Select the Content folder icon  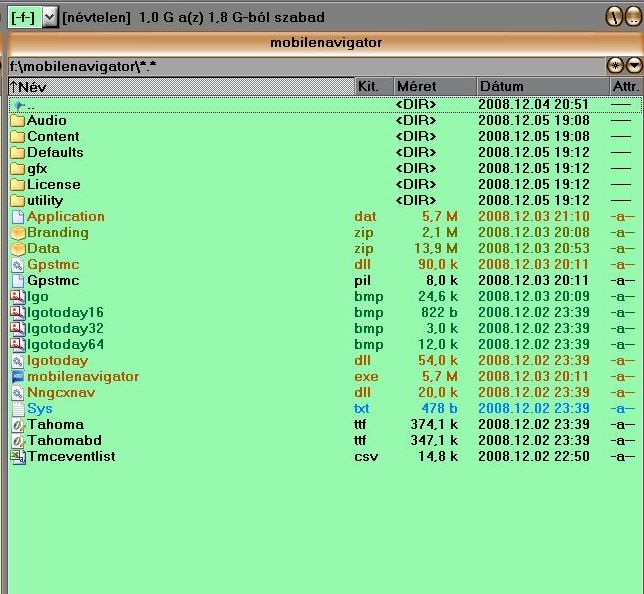click(18, 137)
